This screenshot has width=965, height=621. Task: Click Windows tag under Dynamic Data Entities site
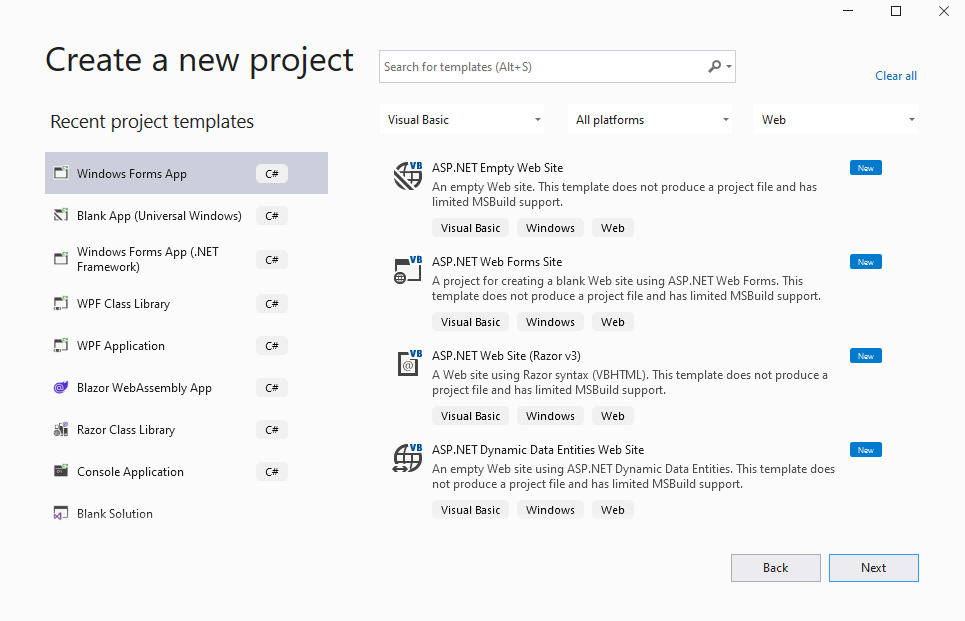[550, 510]
